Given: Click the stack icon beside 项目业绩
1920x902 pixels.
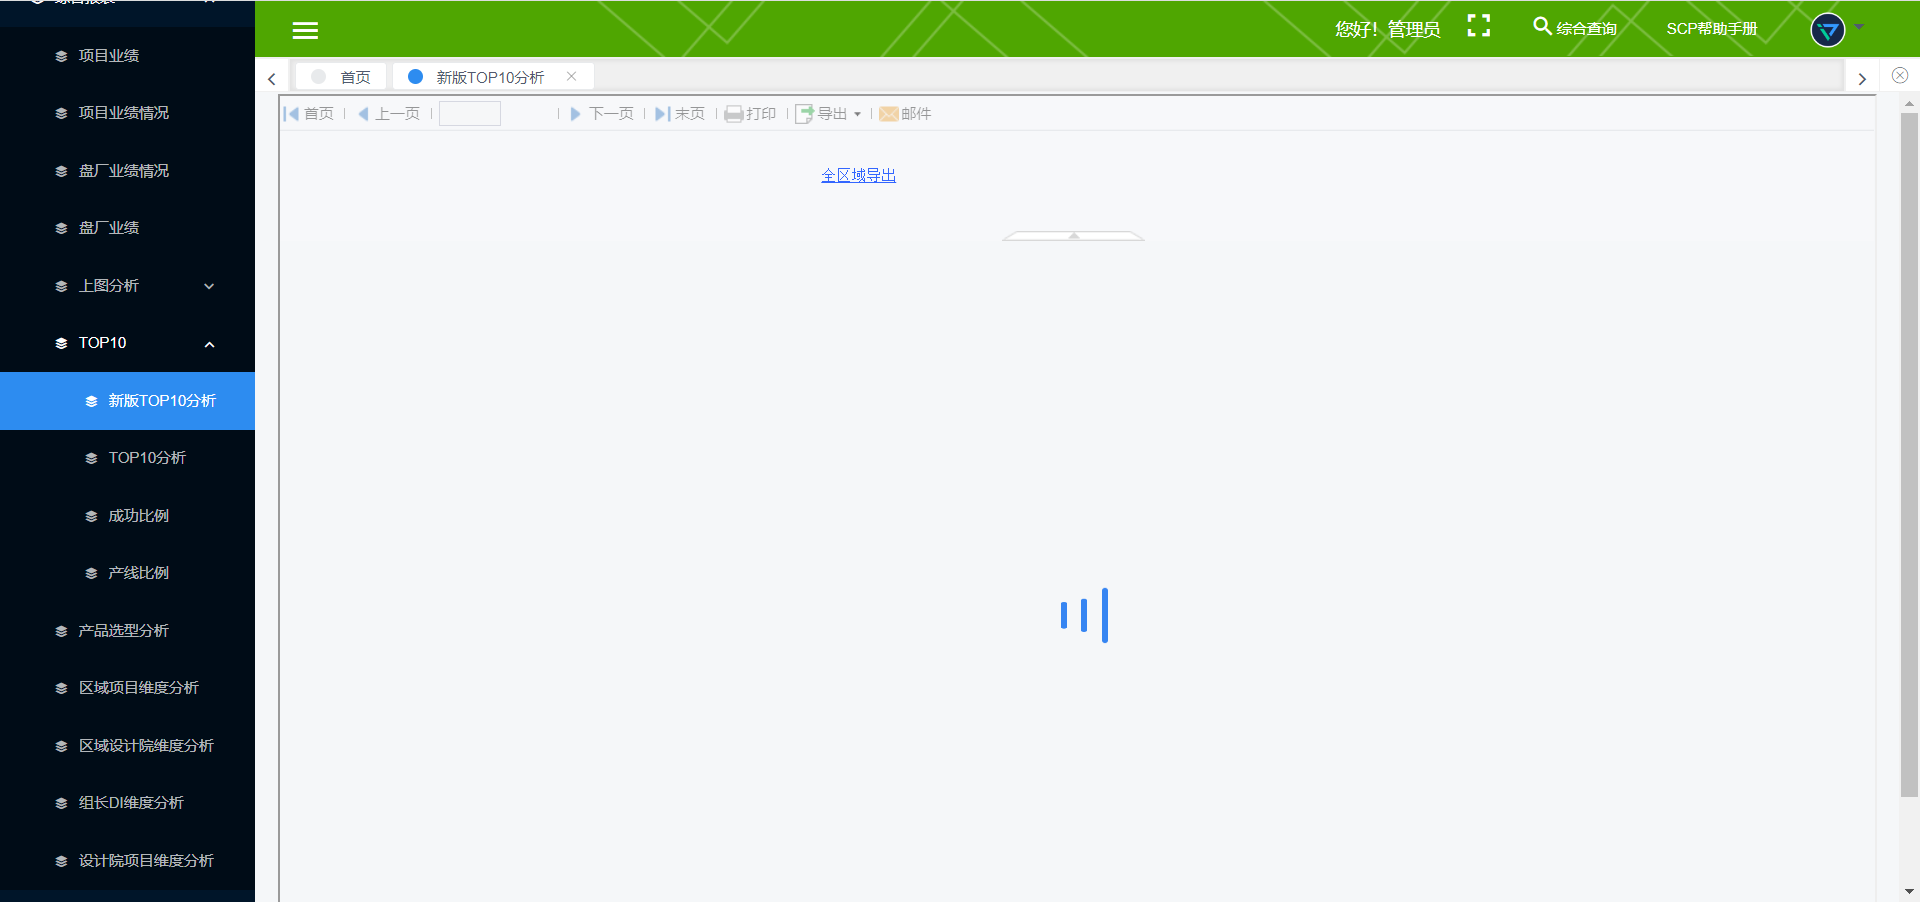Looking at the screenshot, I should [x=61, y=57].
